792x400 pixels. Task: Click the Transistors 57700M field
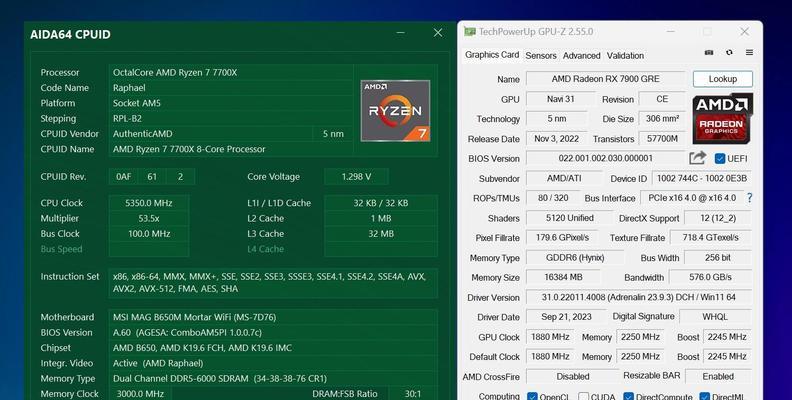click(x=662, y=138)
